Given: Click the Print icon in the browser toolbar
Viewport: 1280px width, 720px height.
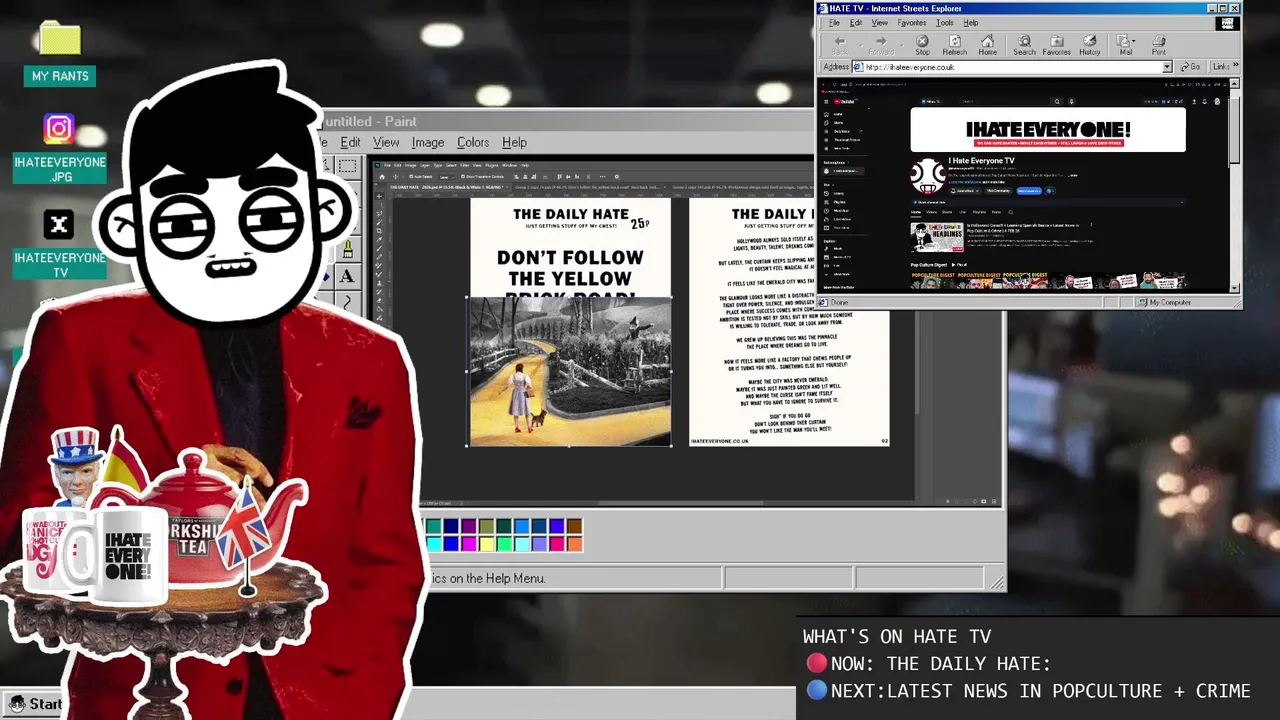Looking at the screenshot, I should [1158, 45].
